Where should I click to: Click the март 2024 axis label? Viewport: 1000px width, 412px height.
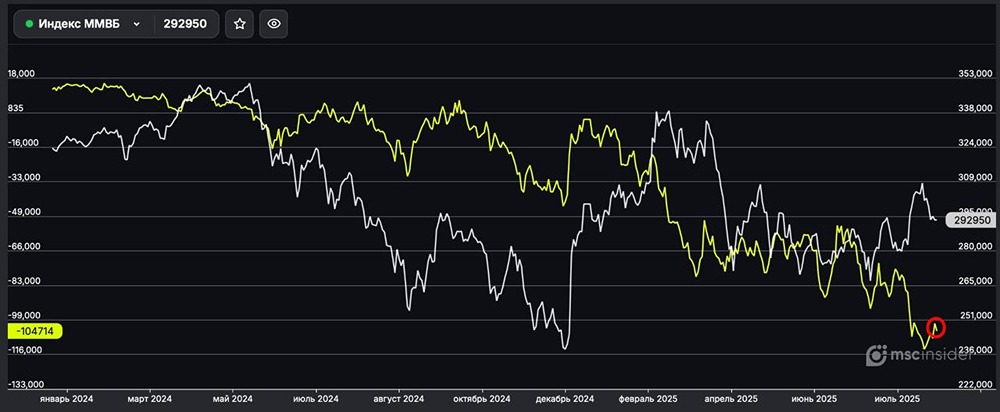click(x=149, y=399)
